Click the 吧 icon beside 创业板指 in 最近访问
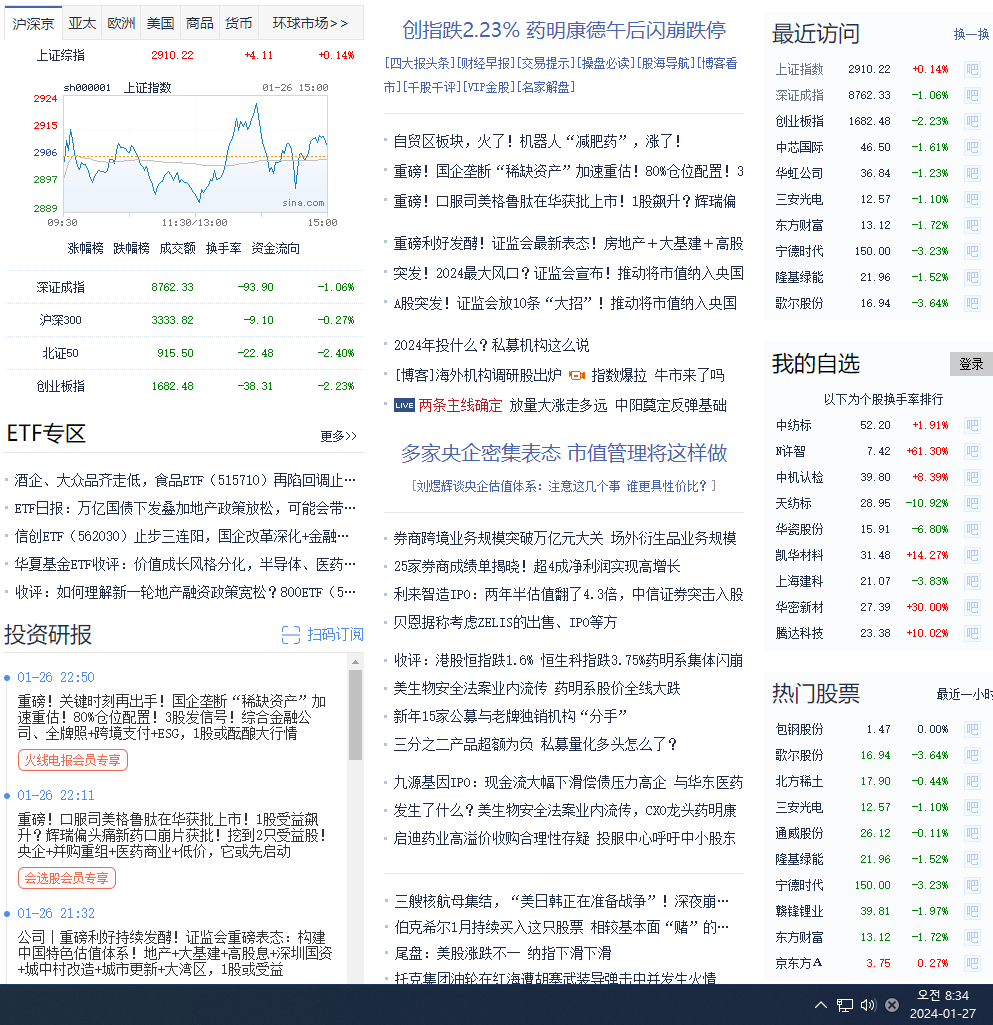The height and width of the screenshot is (1025, 993). (972, 122)
